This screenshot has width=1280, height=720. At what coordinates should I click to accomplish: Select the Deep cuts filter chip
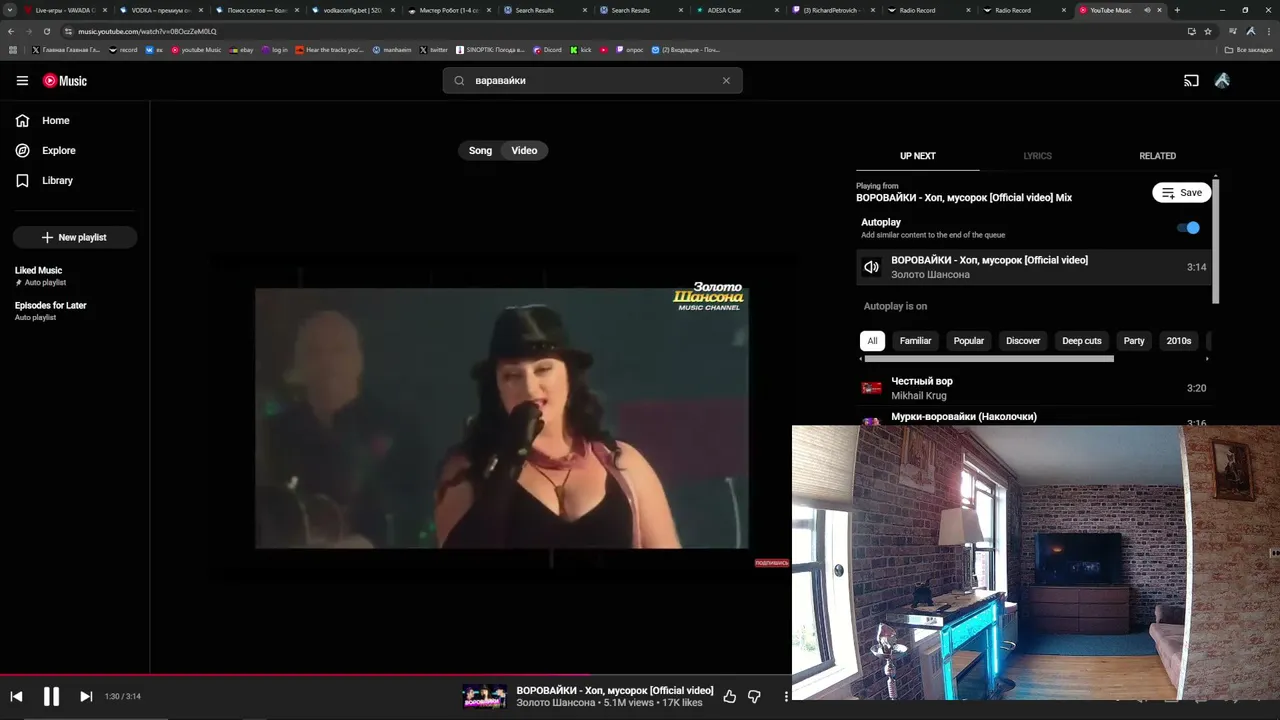[x=1081, y=341]
